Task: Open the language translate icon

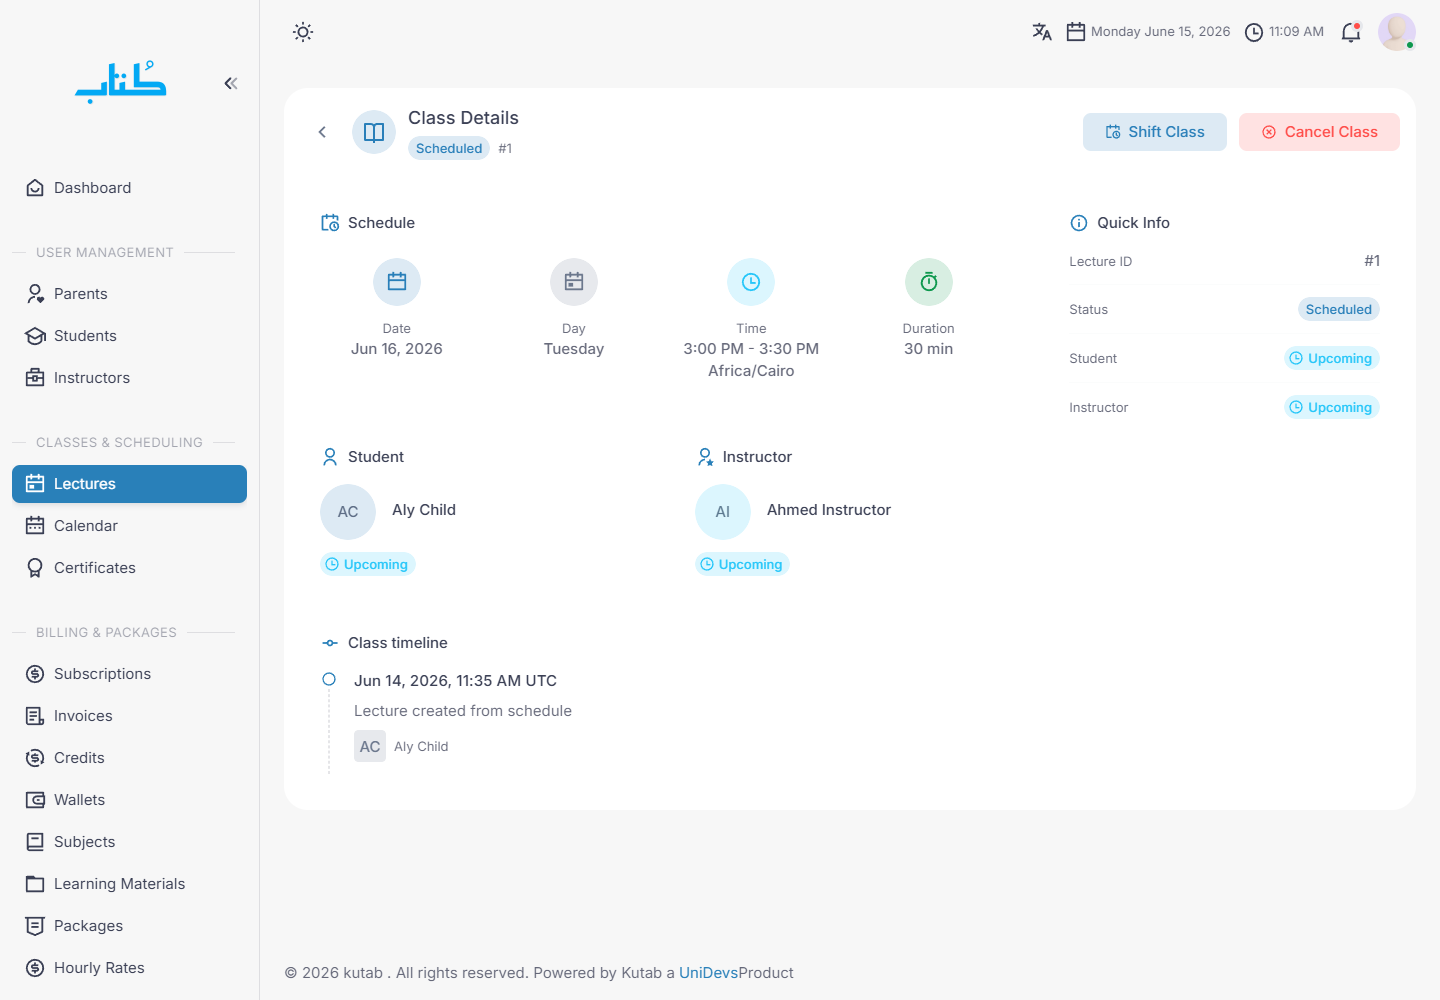Action: coord(1042,32)
